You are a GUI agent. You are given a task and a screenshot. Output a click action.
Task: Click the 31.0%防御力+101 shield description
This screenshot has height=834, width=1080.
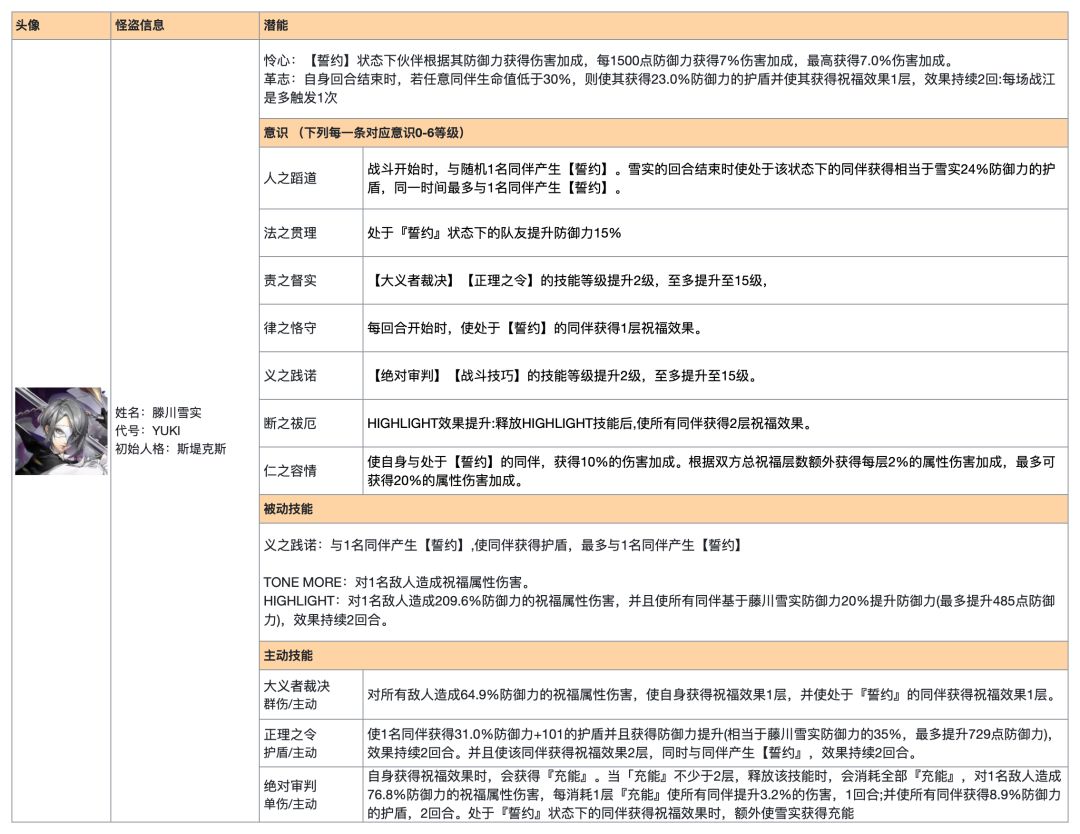[711, 743]
